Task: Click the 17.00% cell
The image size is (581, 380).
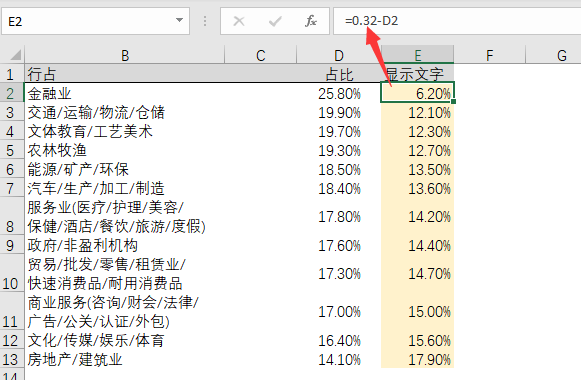Action: pyautogui.click(x=339, y=312)
